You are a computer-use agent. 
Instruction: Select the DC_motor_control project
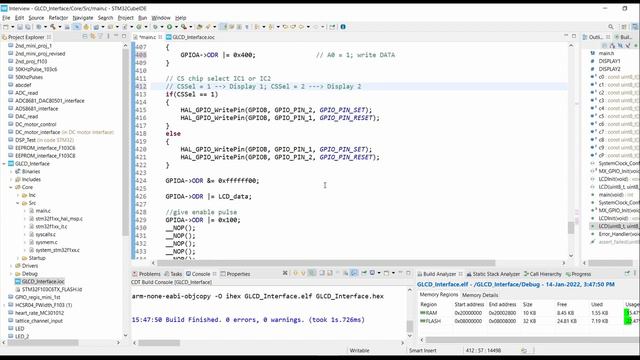(x=32, y=124)
